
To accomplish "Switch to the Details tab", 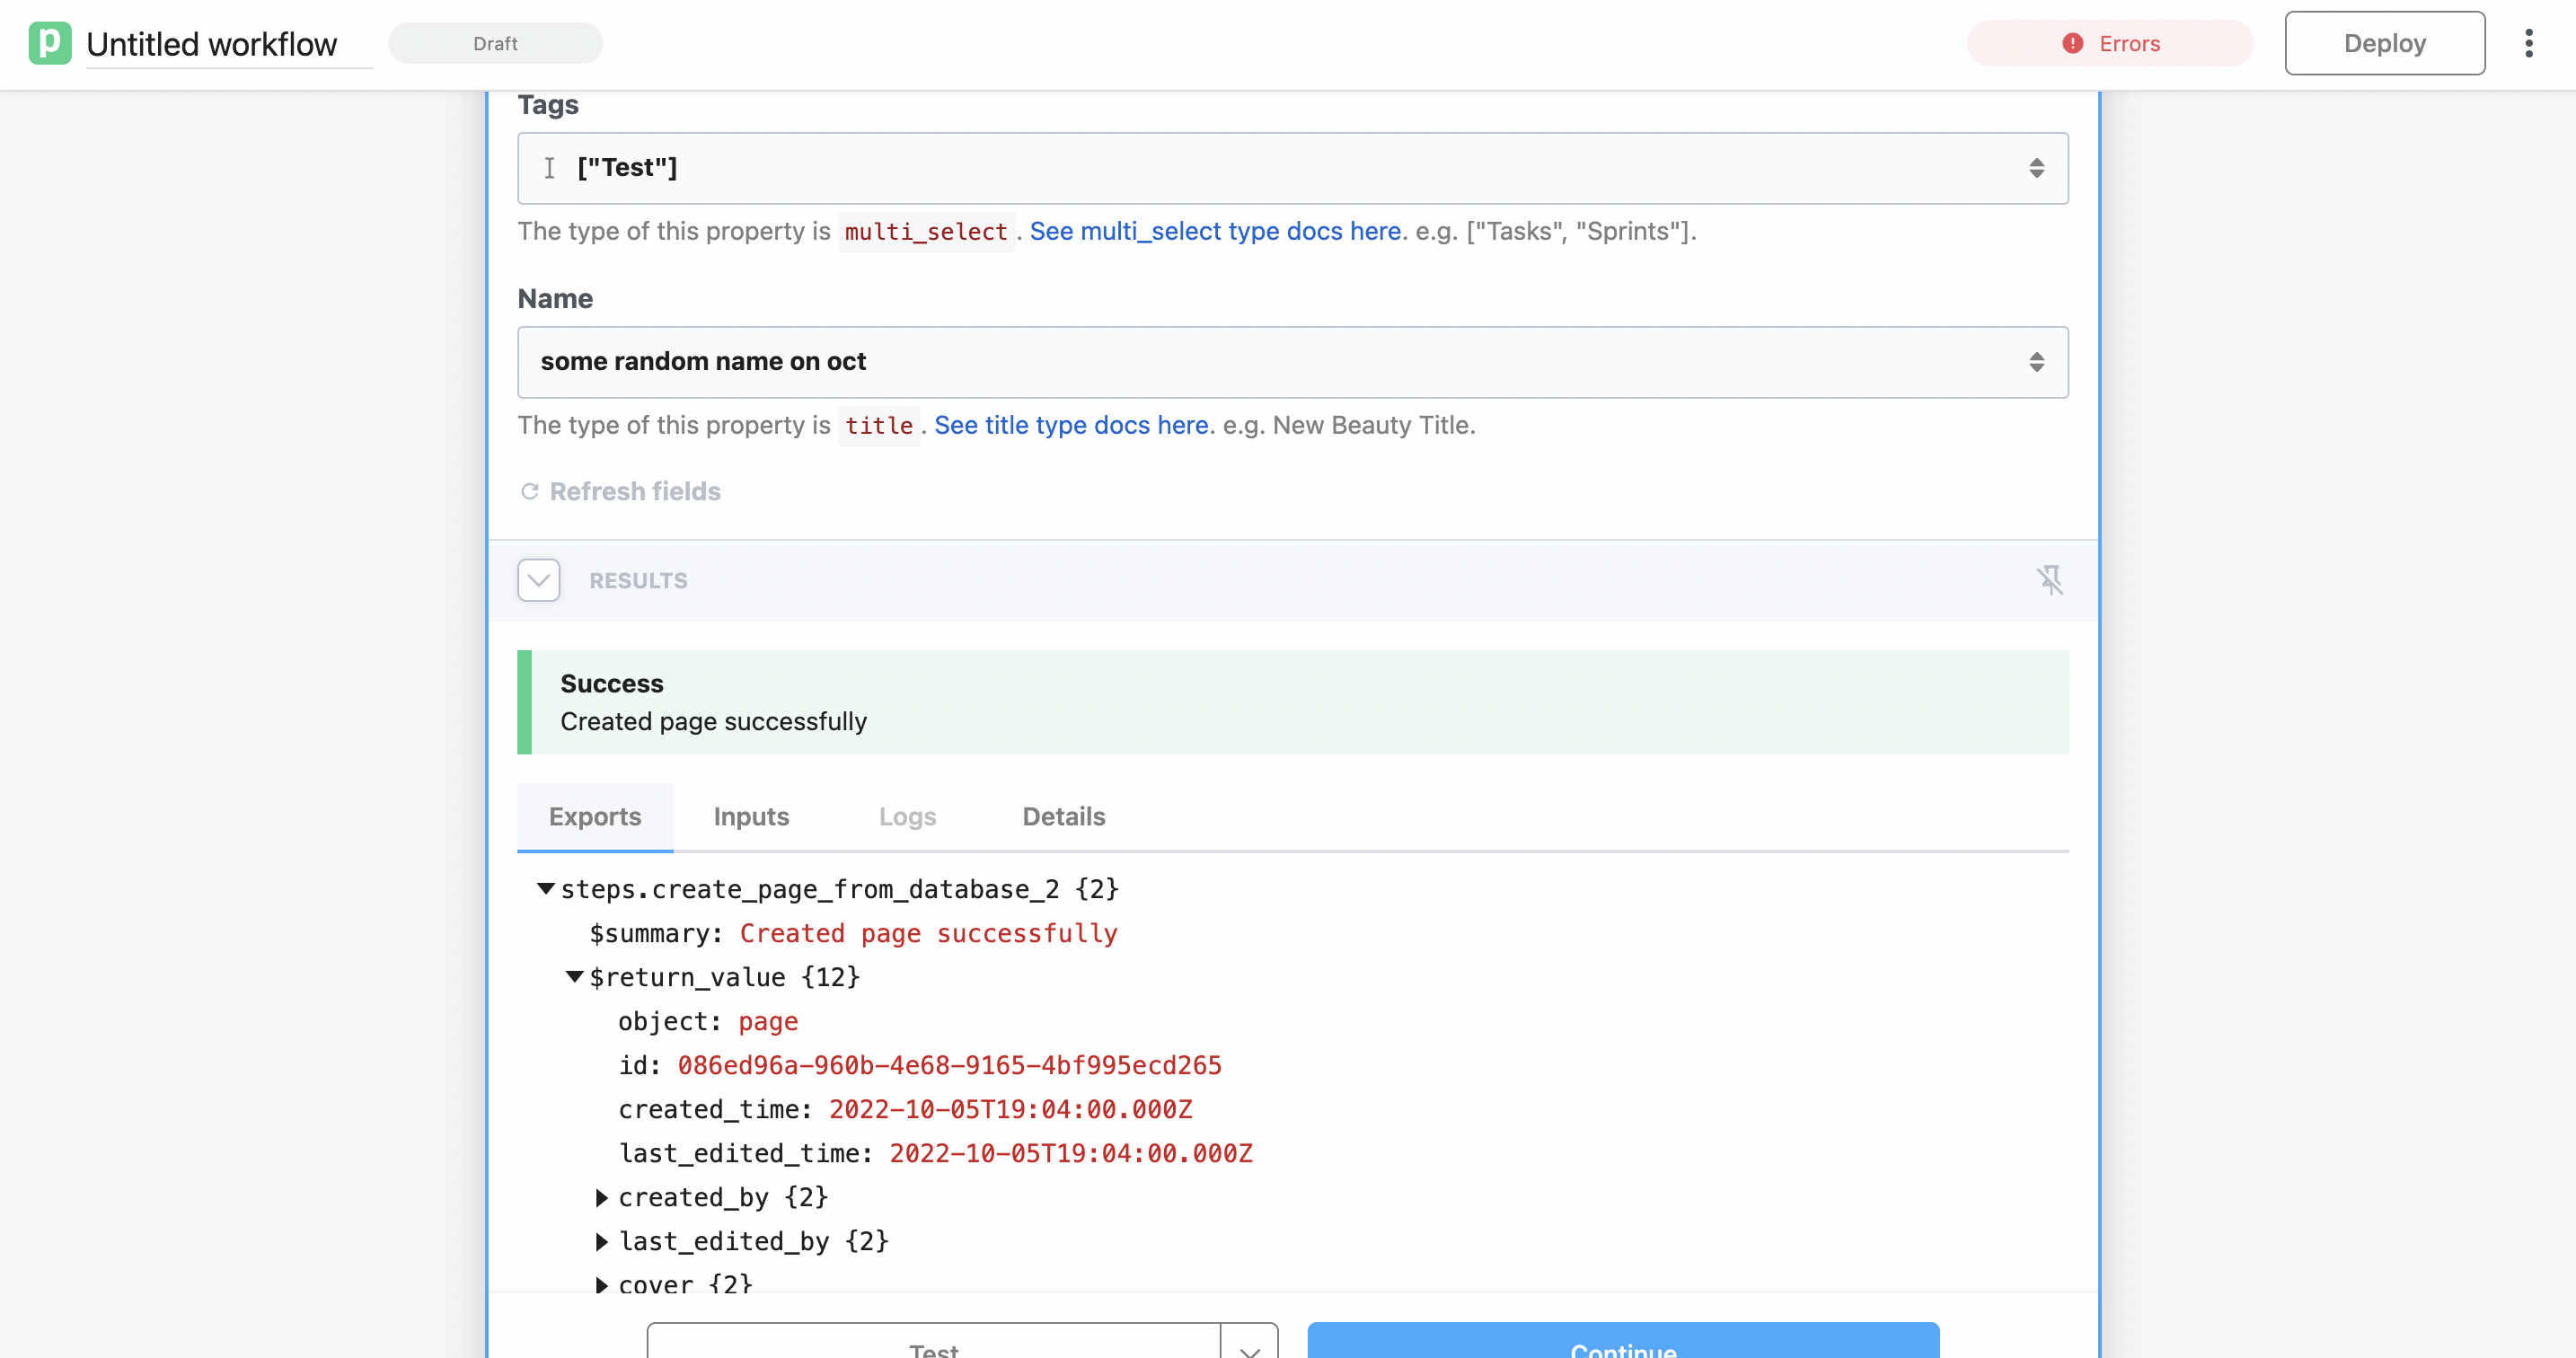I will click(1063, 817).
